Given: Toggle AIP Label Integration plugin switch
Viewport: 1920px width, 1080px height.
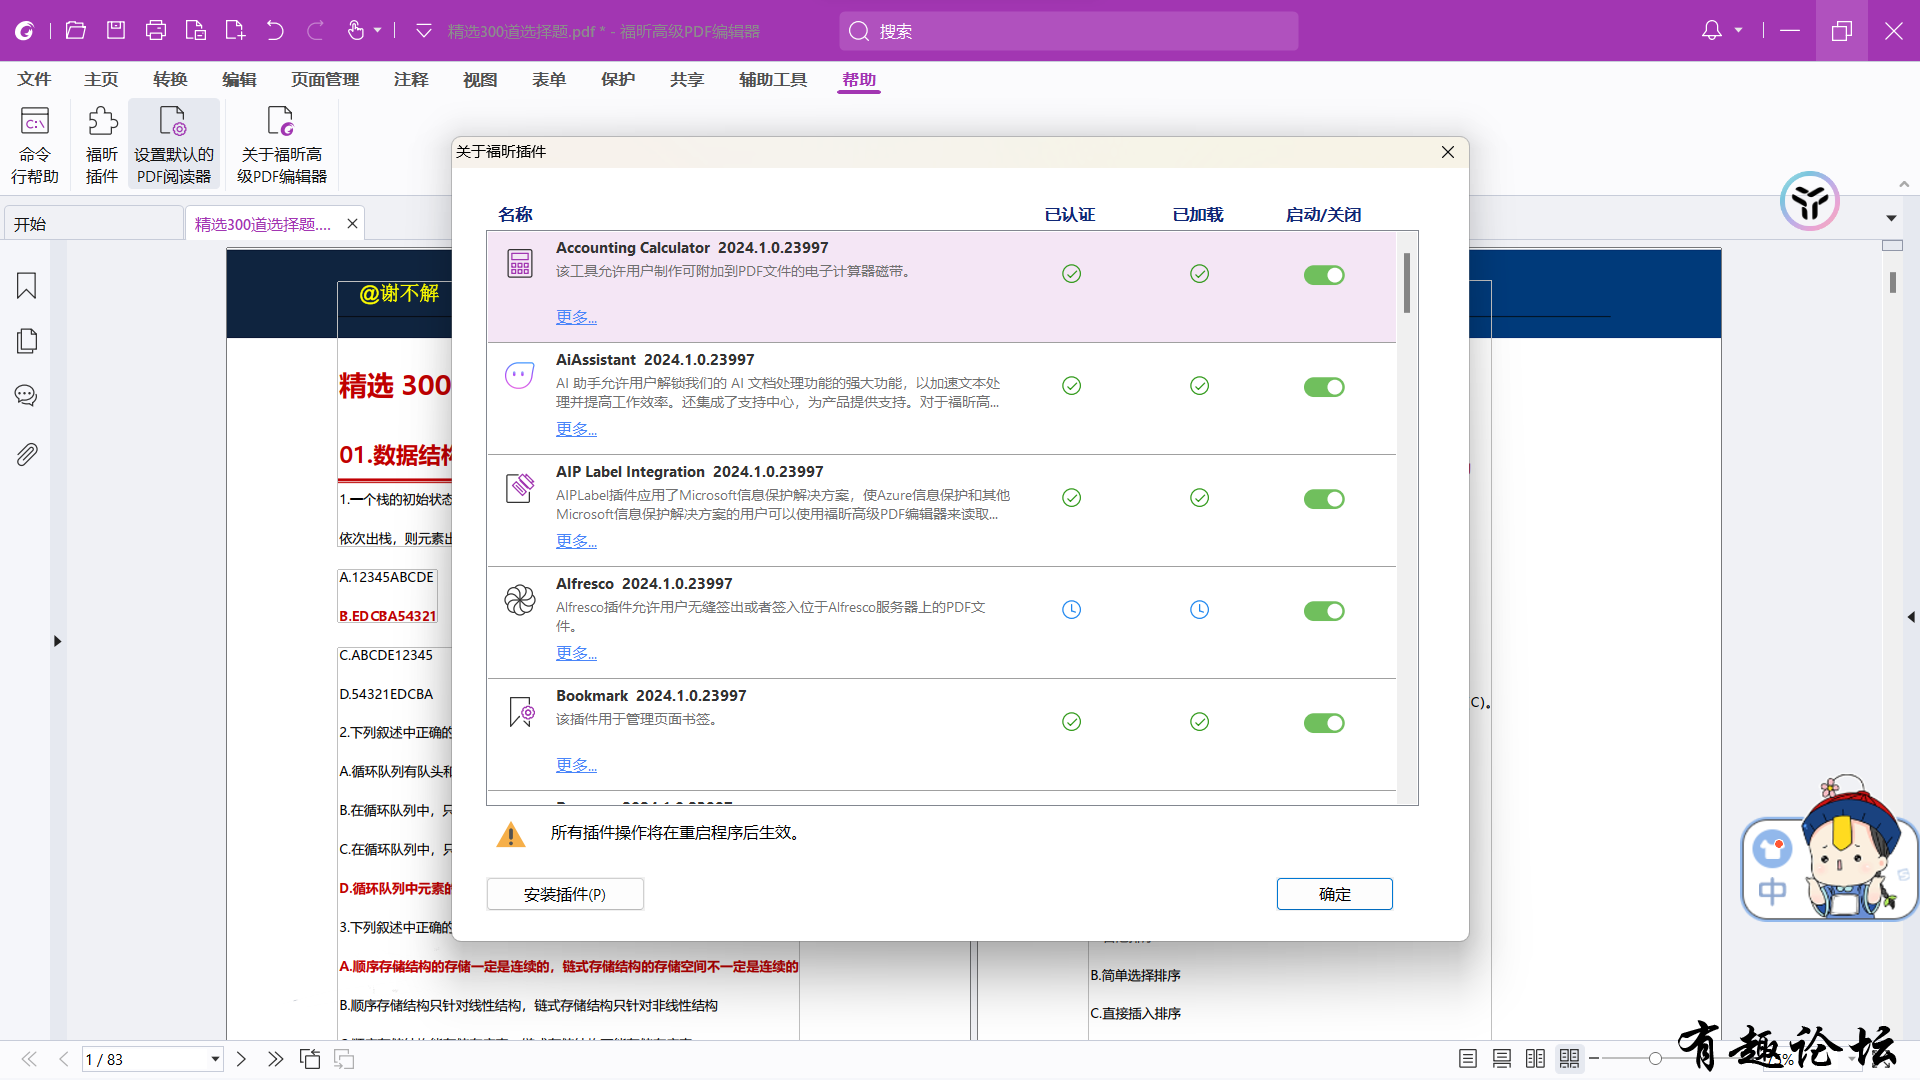Looking at the screenshot, I should click(1324, 499).
